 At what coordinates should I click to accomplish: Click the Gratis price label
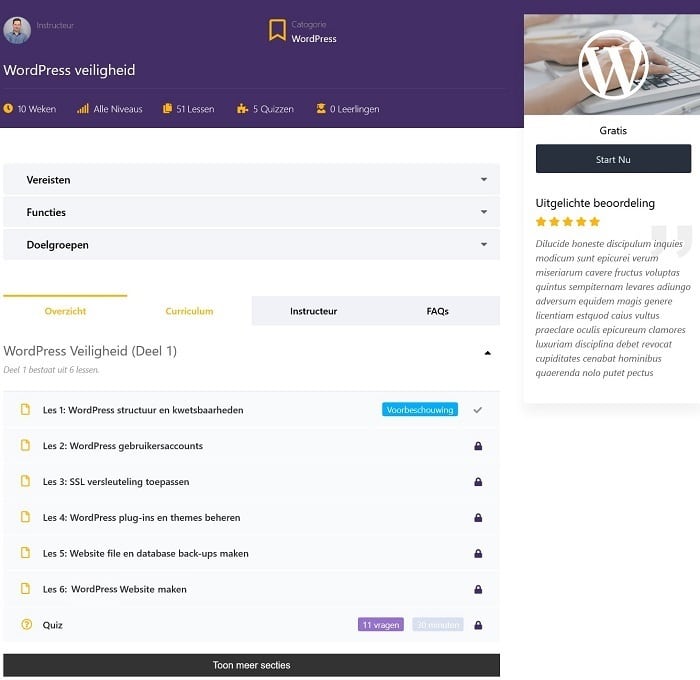tap(613, 130)
